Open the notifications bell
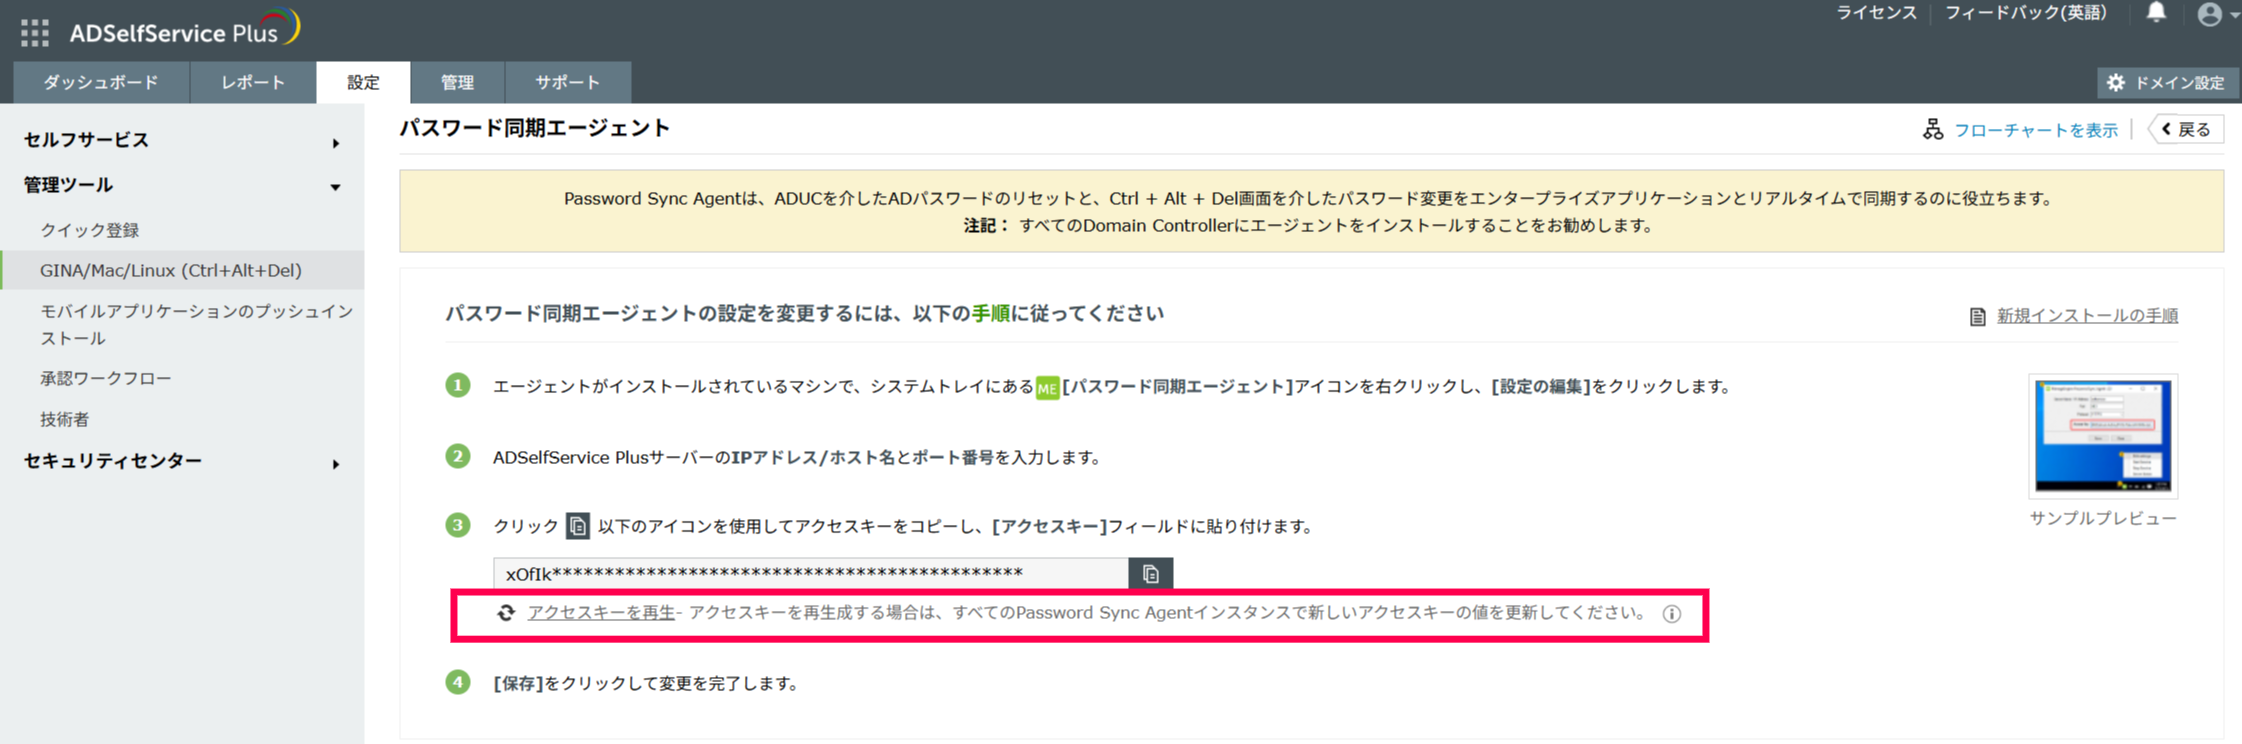 coord(2157,13)
